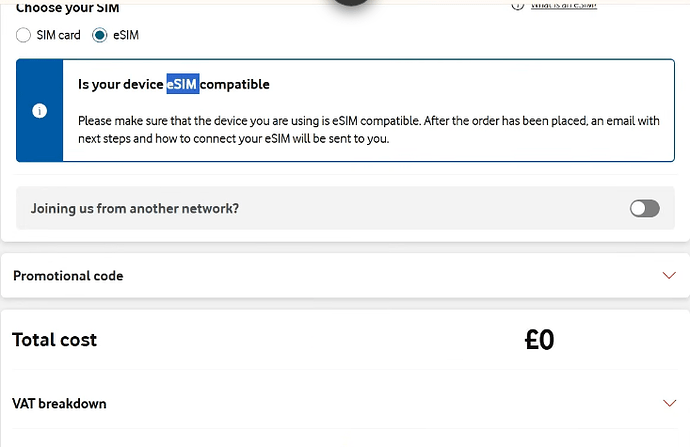Viewport: 690px width, 447px height.
Task: Select the eSIM radio option
Action: (99, 35)
